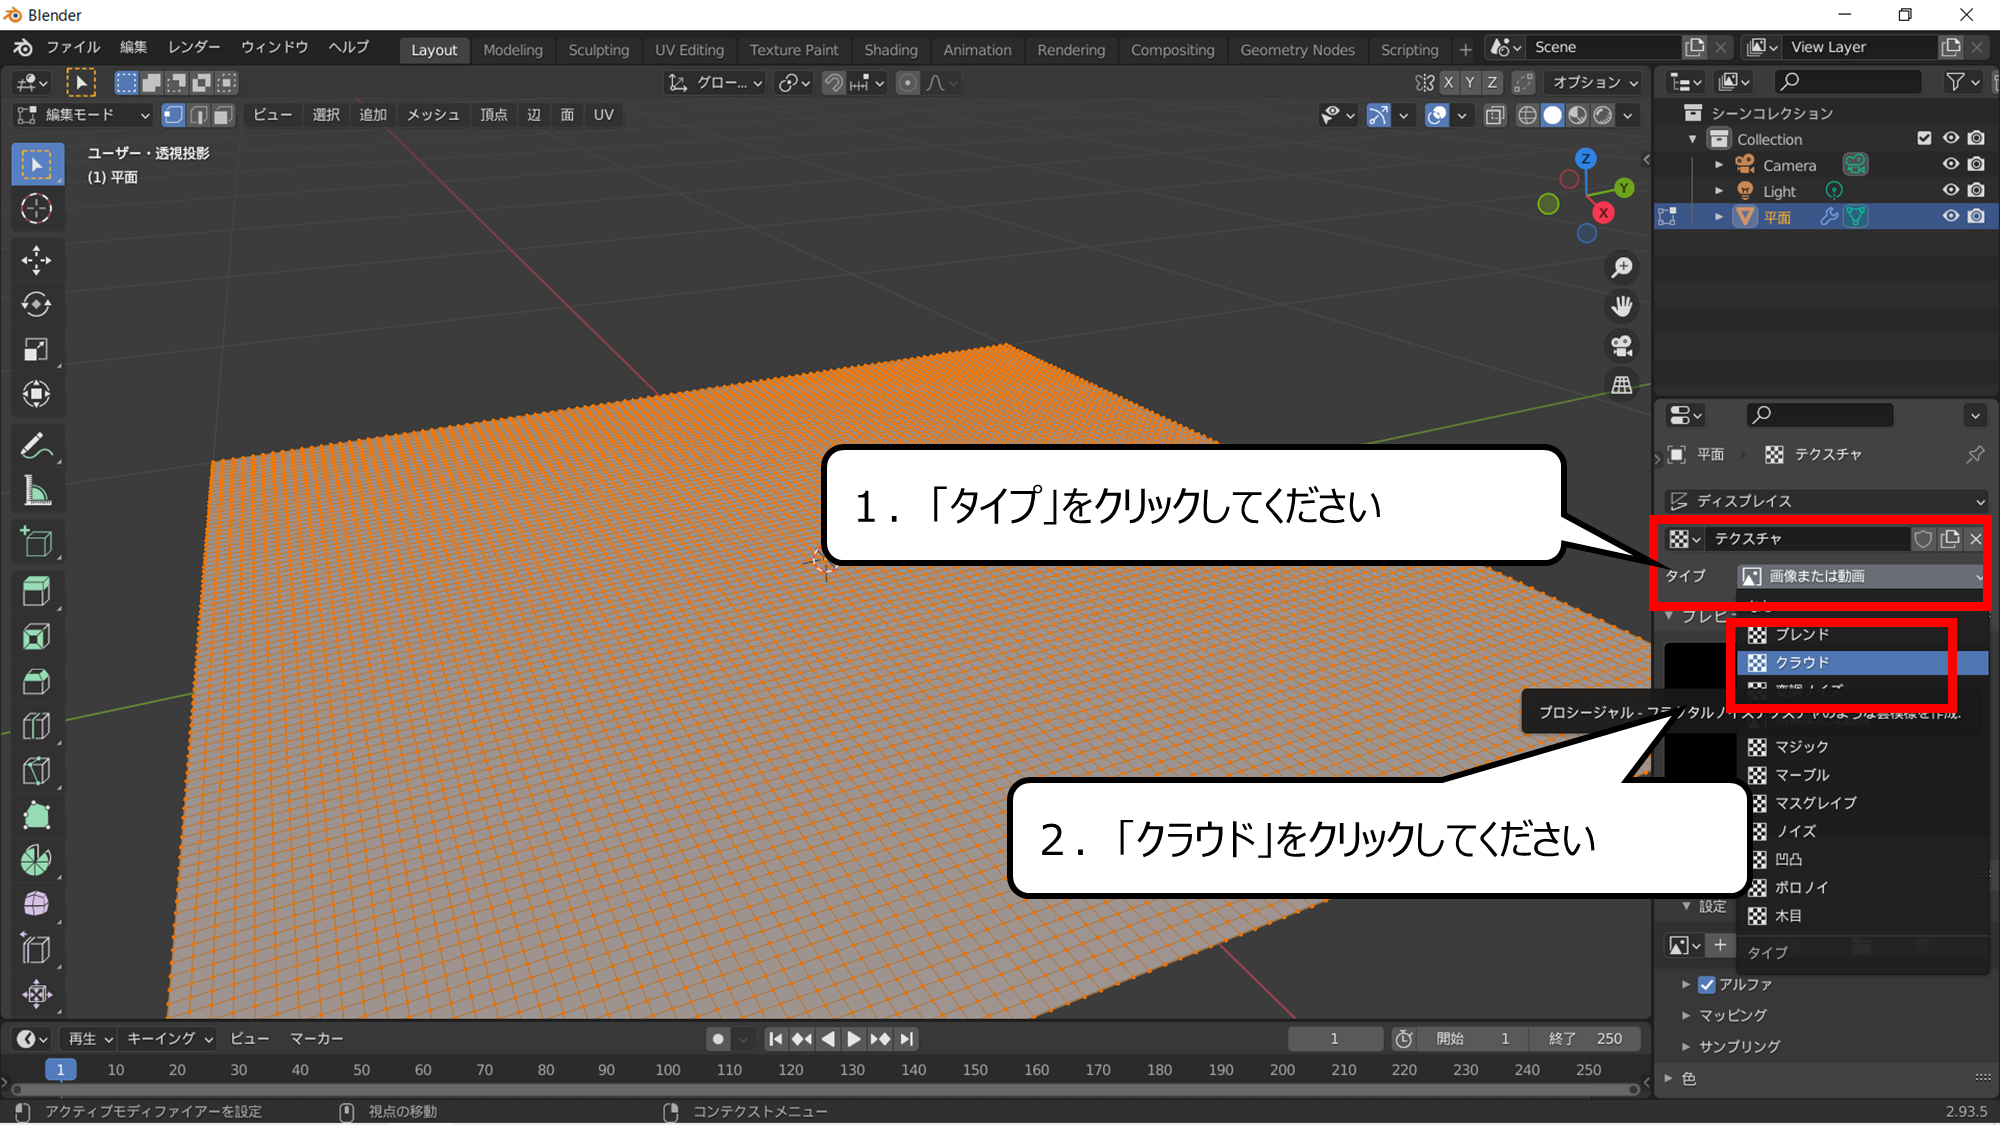Enable vertex select mode

pyautogui.click(x=173, y=115)
